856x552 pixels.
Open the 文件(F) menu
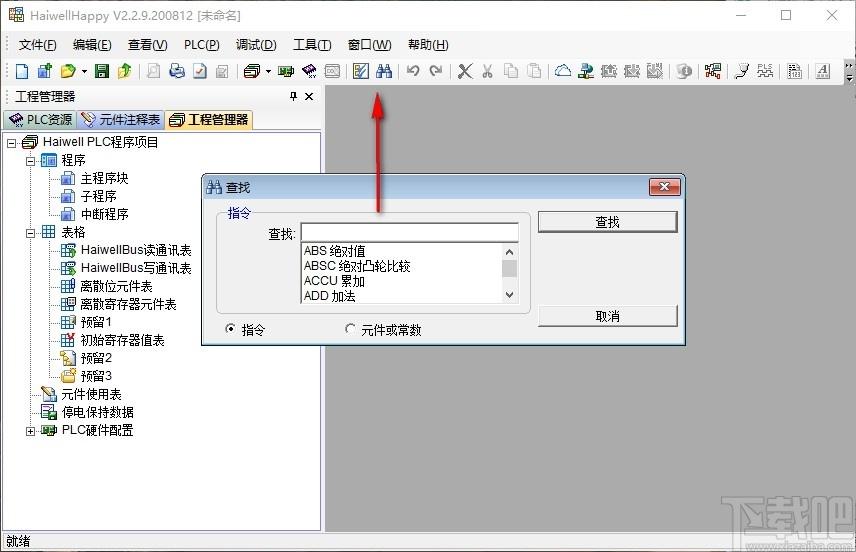pyautogui.click(x=38, y=45)
